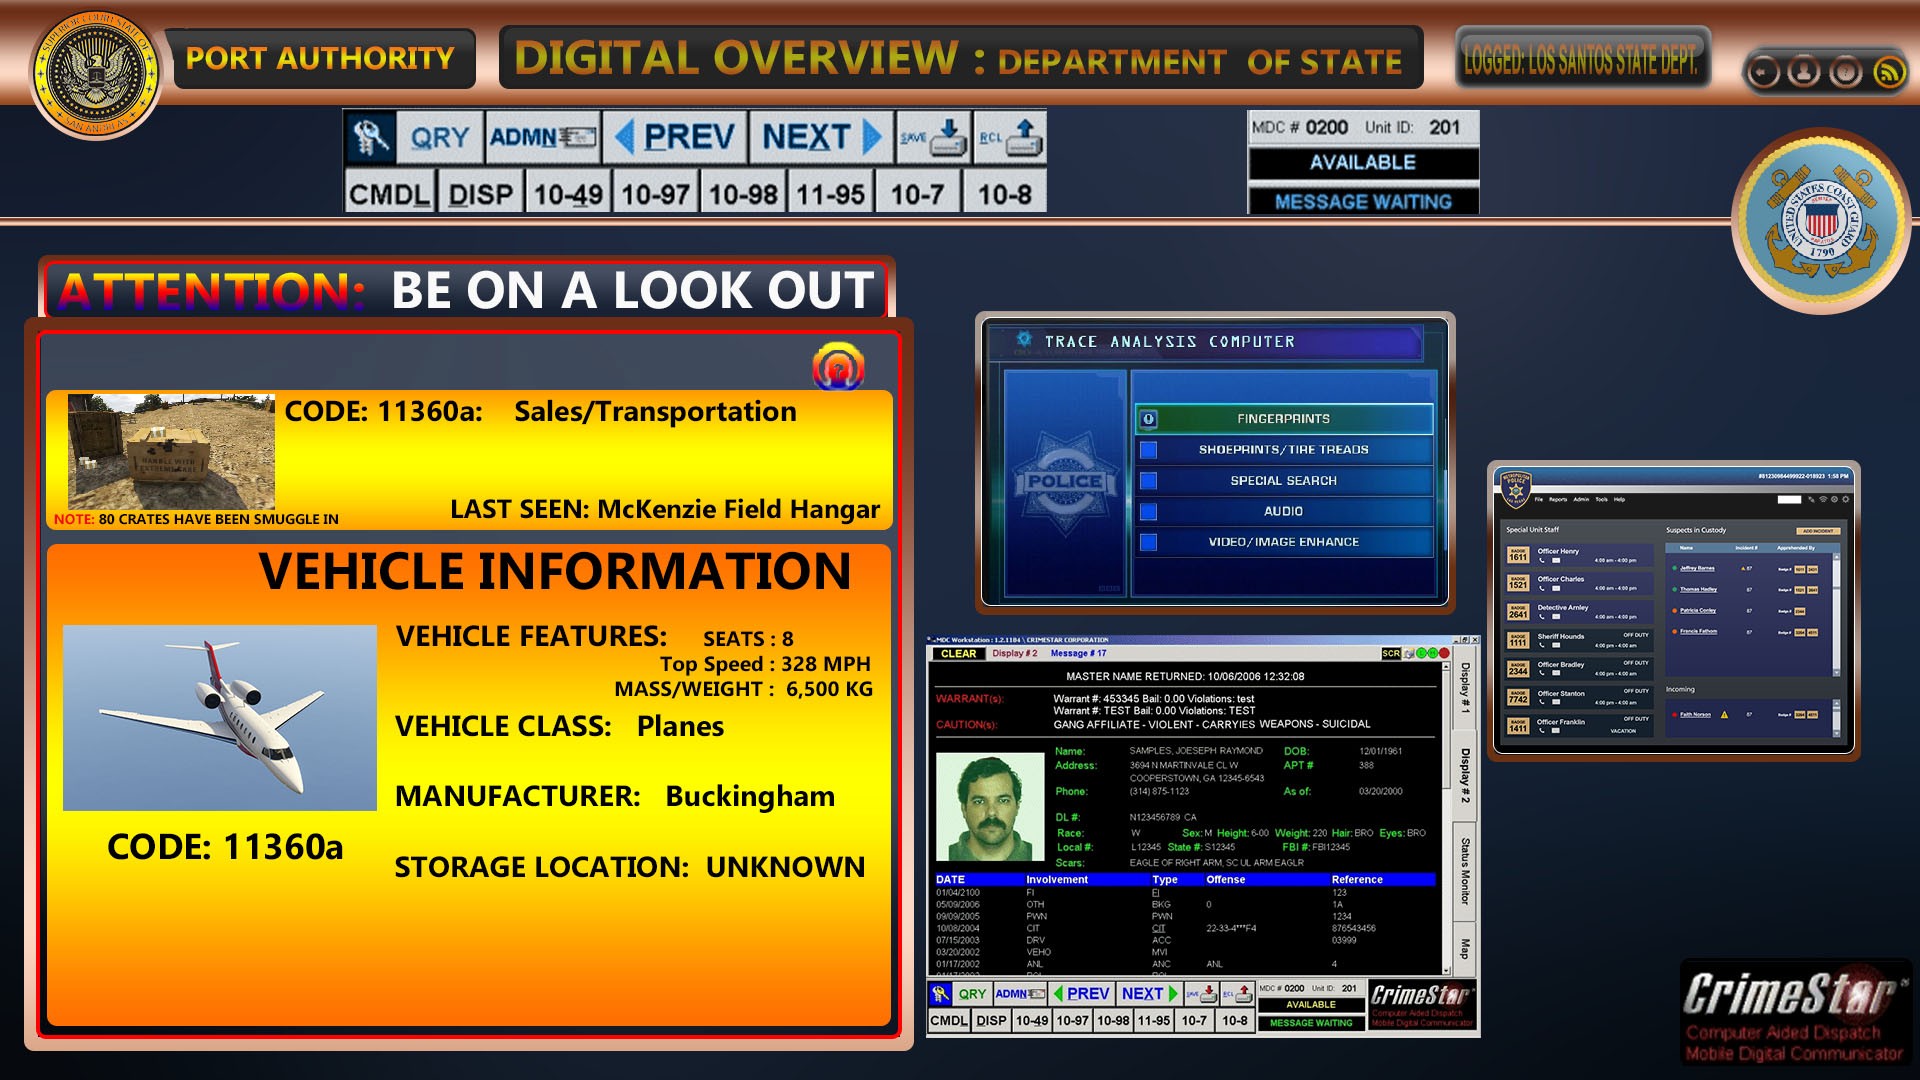Image resolution: width=1920 pixels, height=1080 pixels.
Task: Click the headphones audio icon in BOLO panel
Action: (x=838, y=367)
